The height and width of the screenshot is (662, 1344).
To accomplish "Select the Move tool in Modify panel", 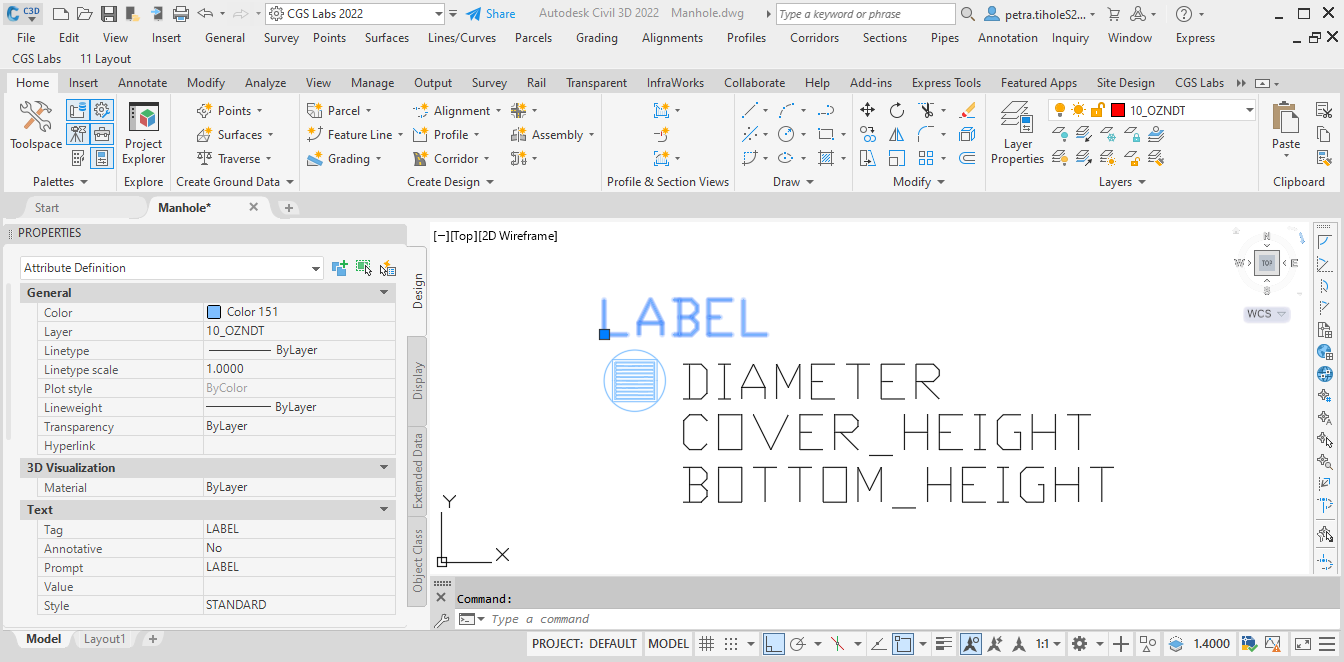I will 867,110.
